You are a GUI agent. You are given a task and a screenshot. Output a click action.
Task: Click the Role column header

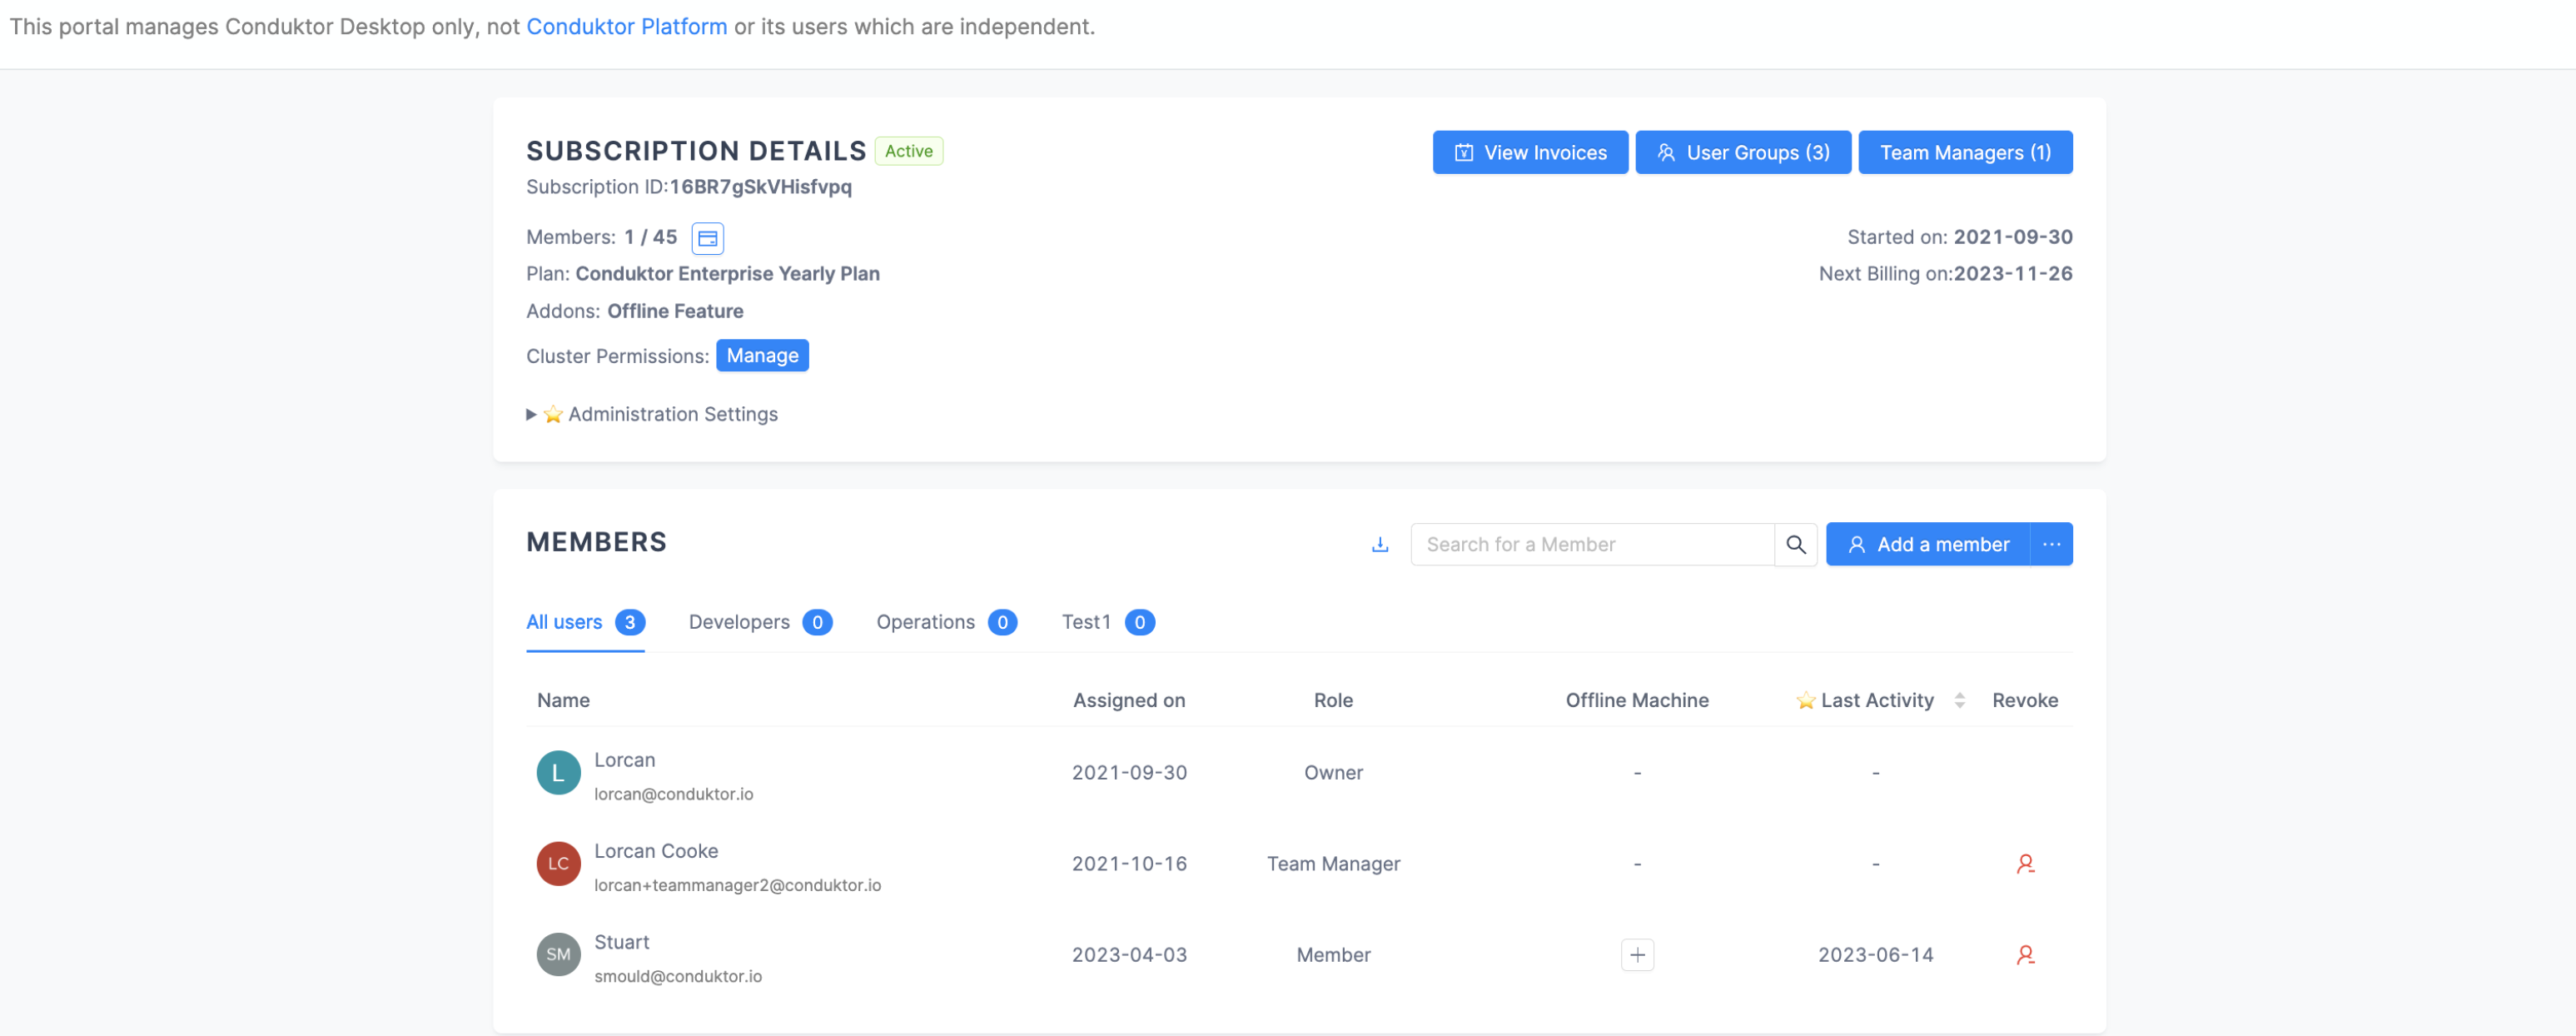[1333, 700]
